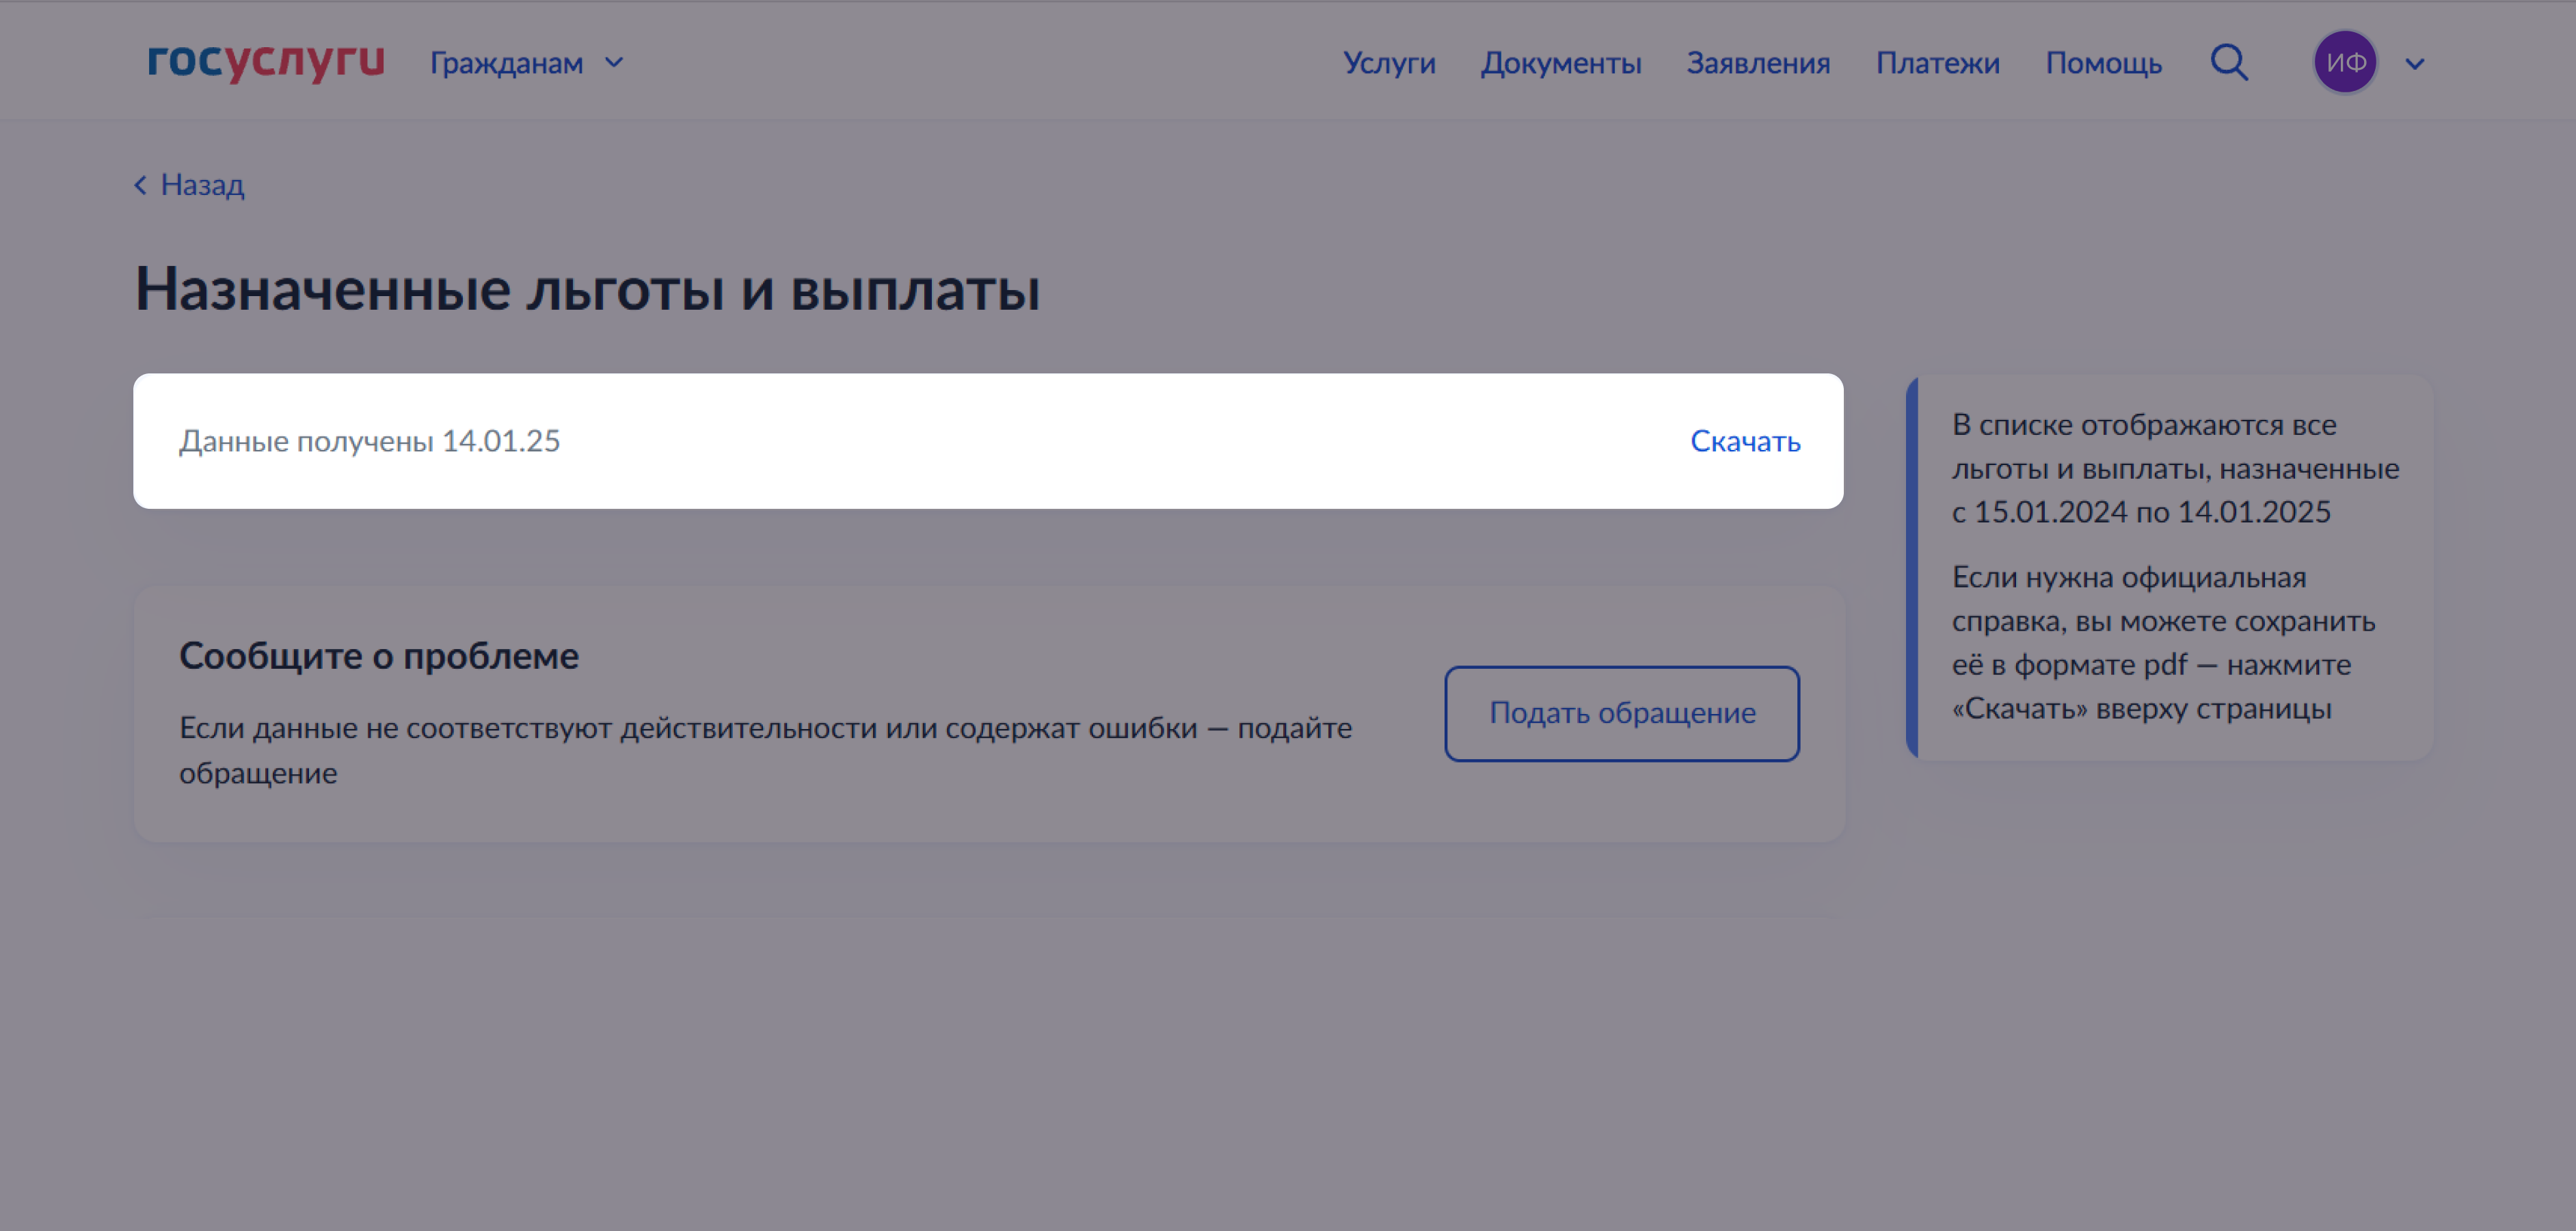Click the 'Данные получены 14.01.25' text
2576x1231 pixels.
[x=370, y=441]
